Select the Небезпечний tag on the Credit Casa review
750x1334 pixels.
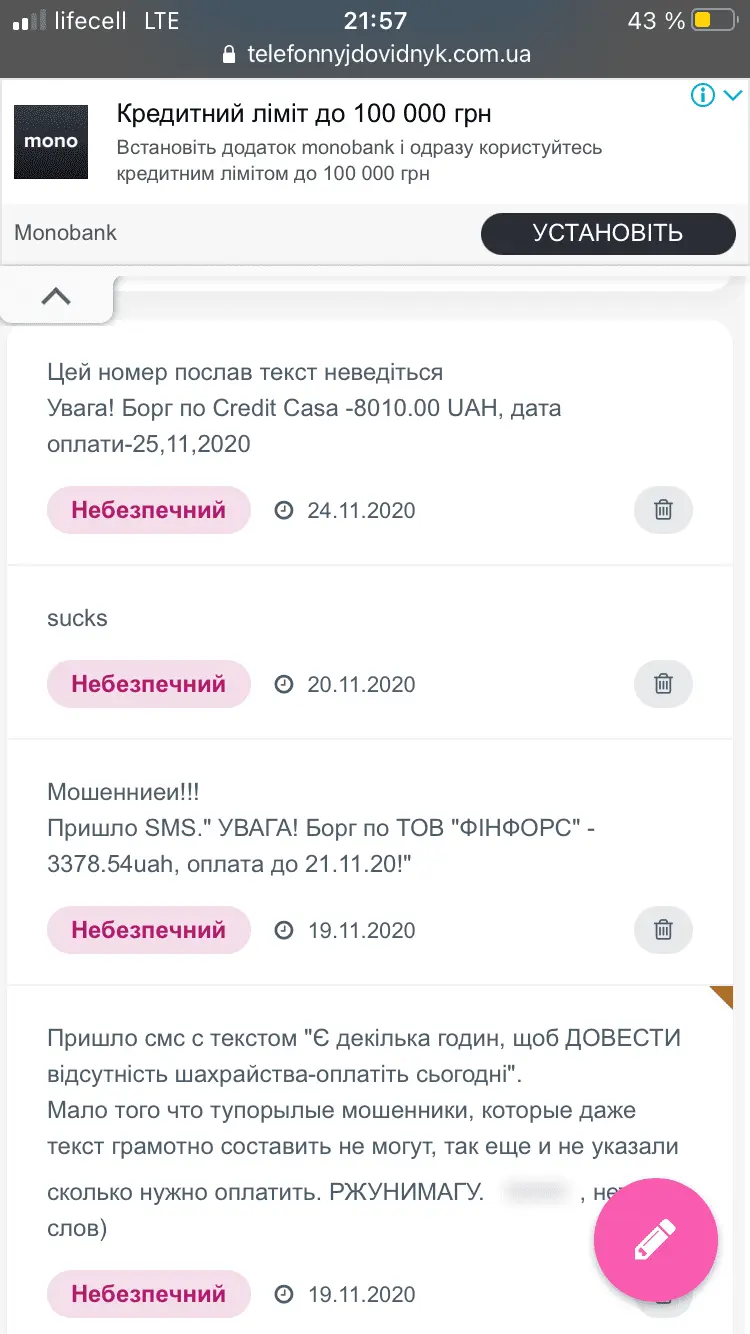[x=148, y=510]
